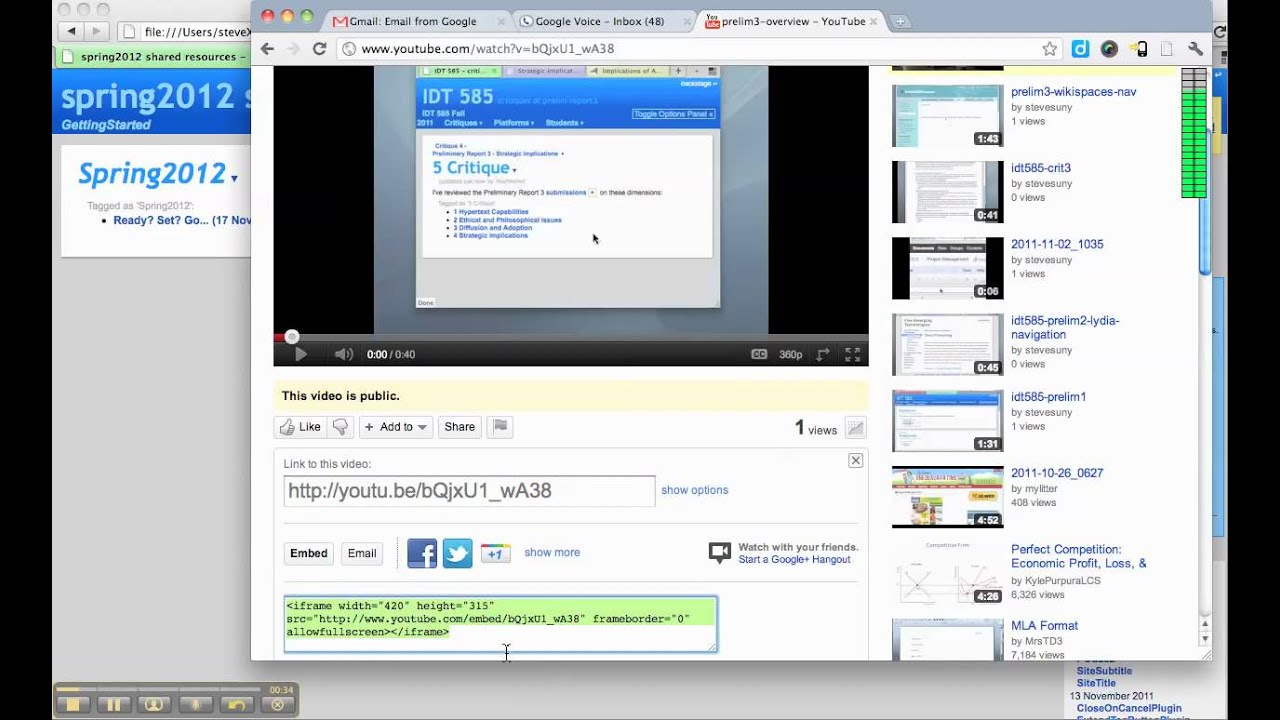Screen dimensions: 1280x720
Task: Toggle the expanded player size icon
Action: [823, 354]
